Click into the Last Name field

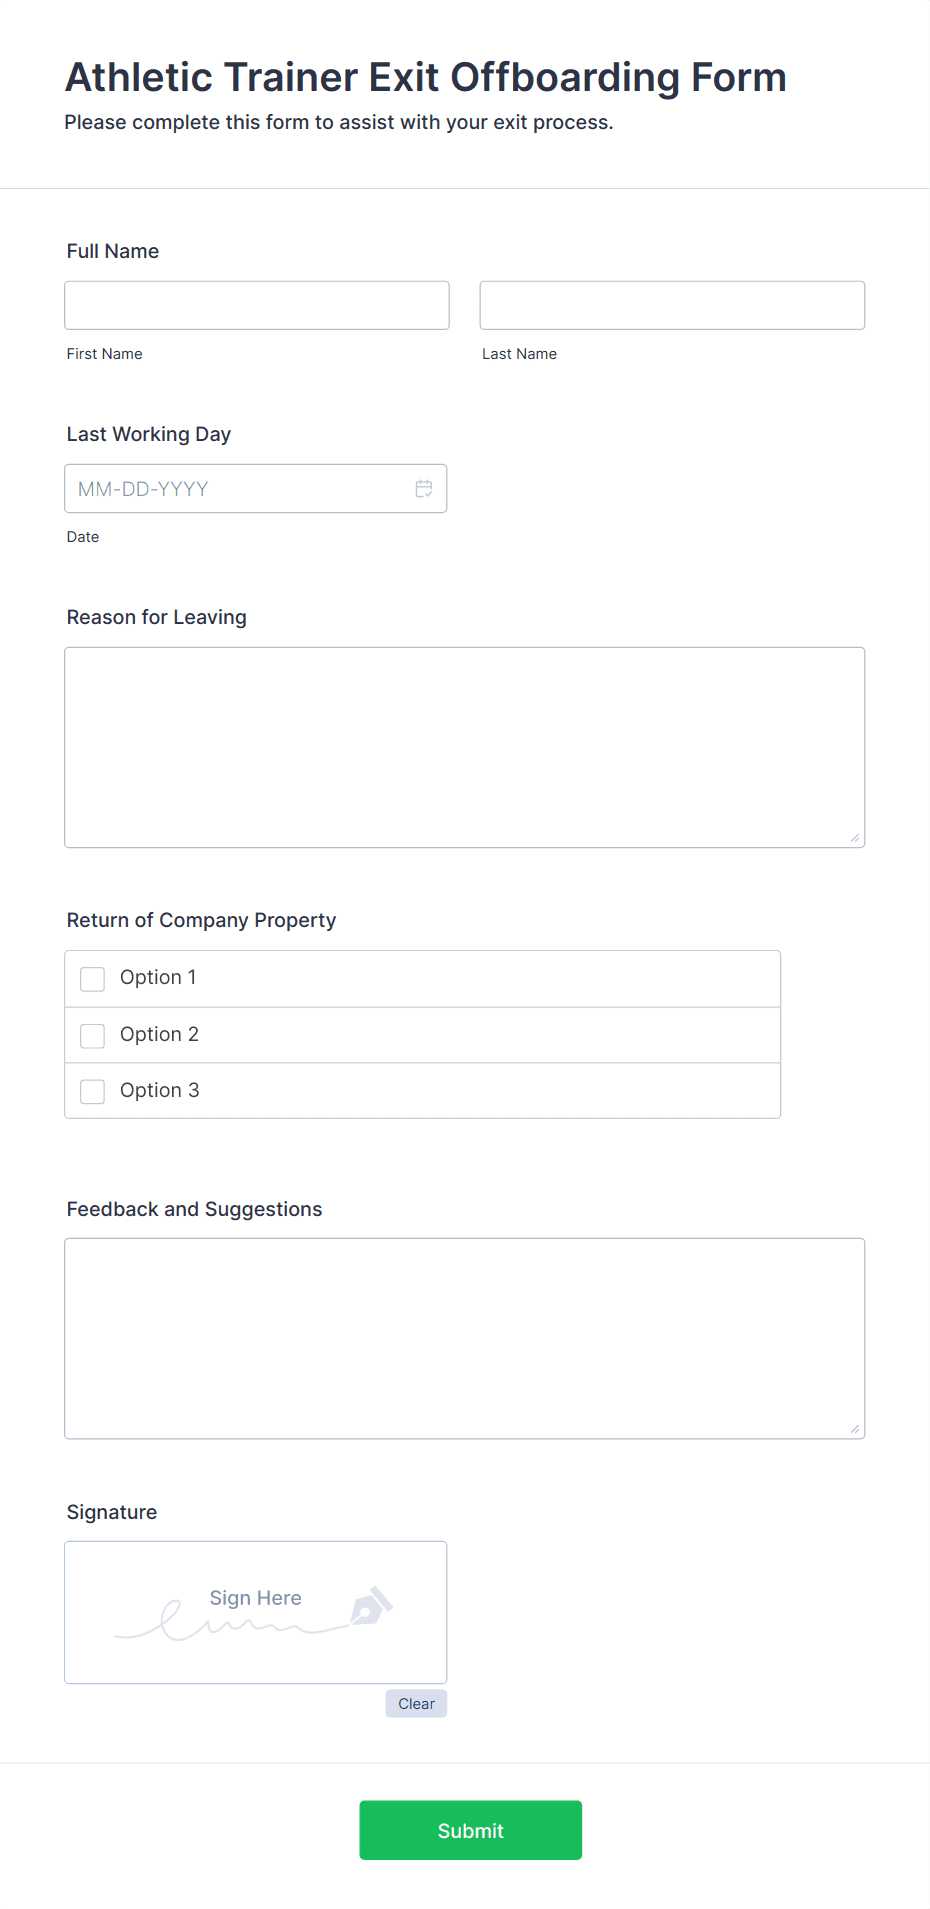click(x=672, y=305)
